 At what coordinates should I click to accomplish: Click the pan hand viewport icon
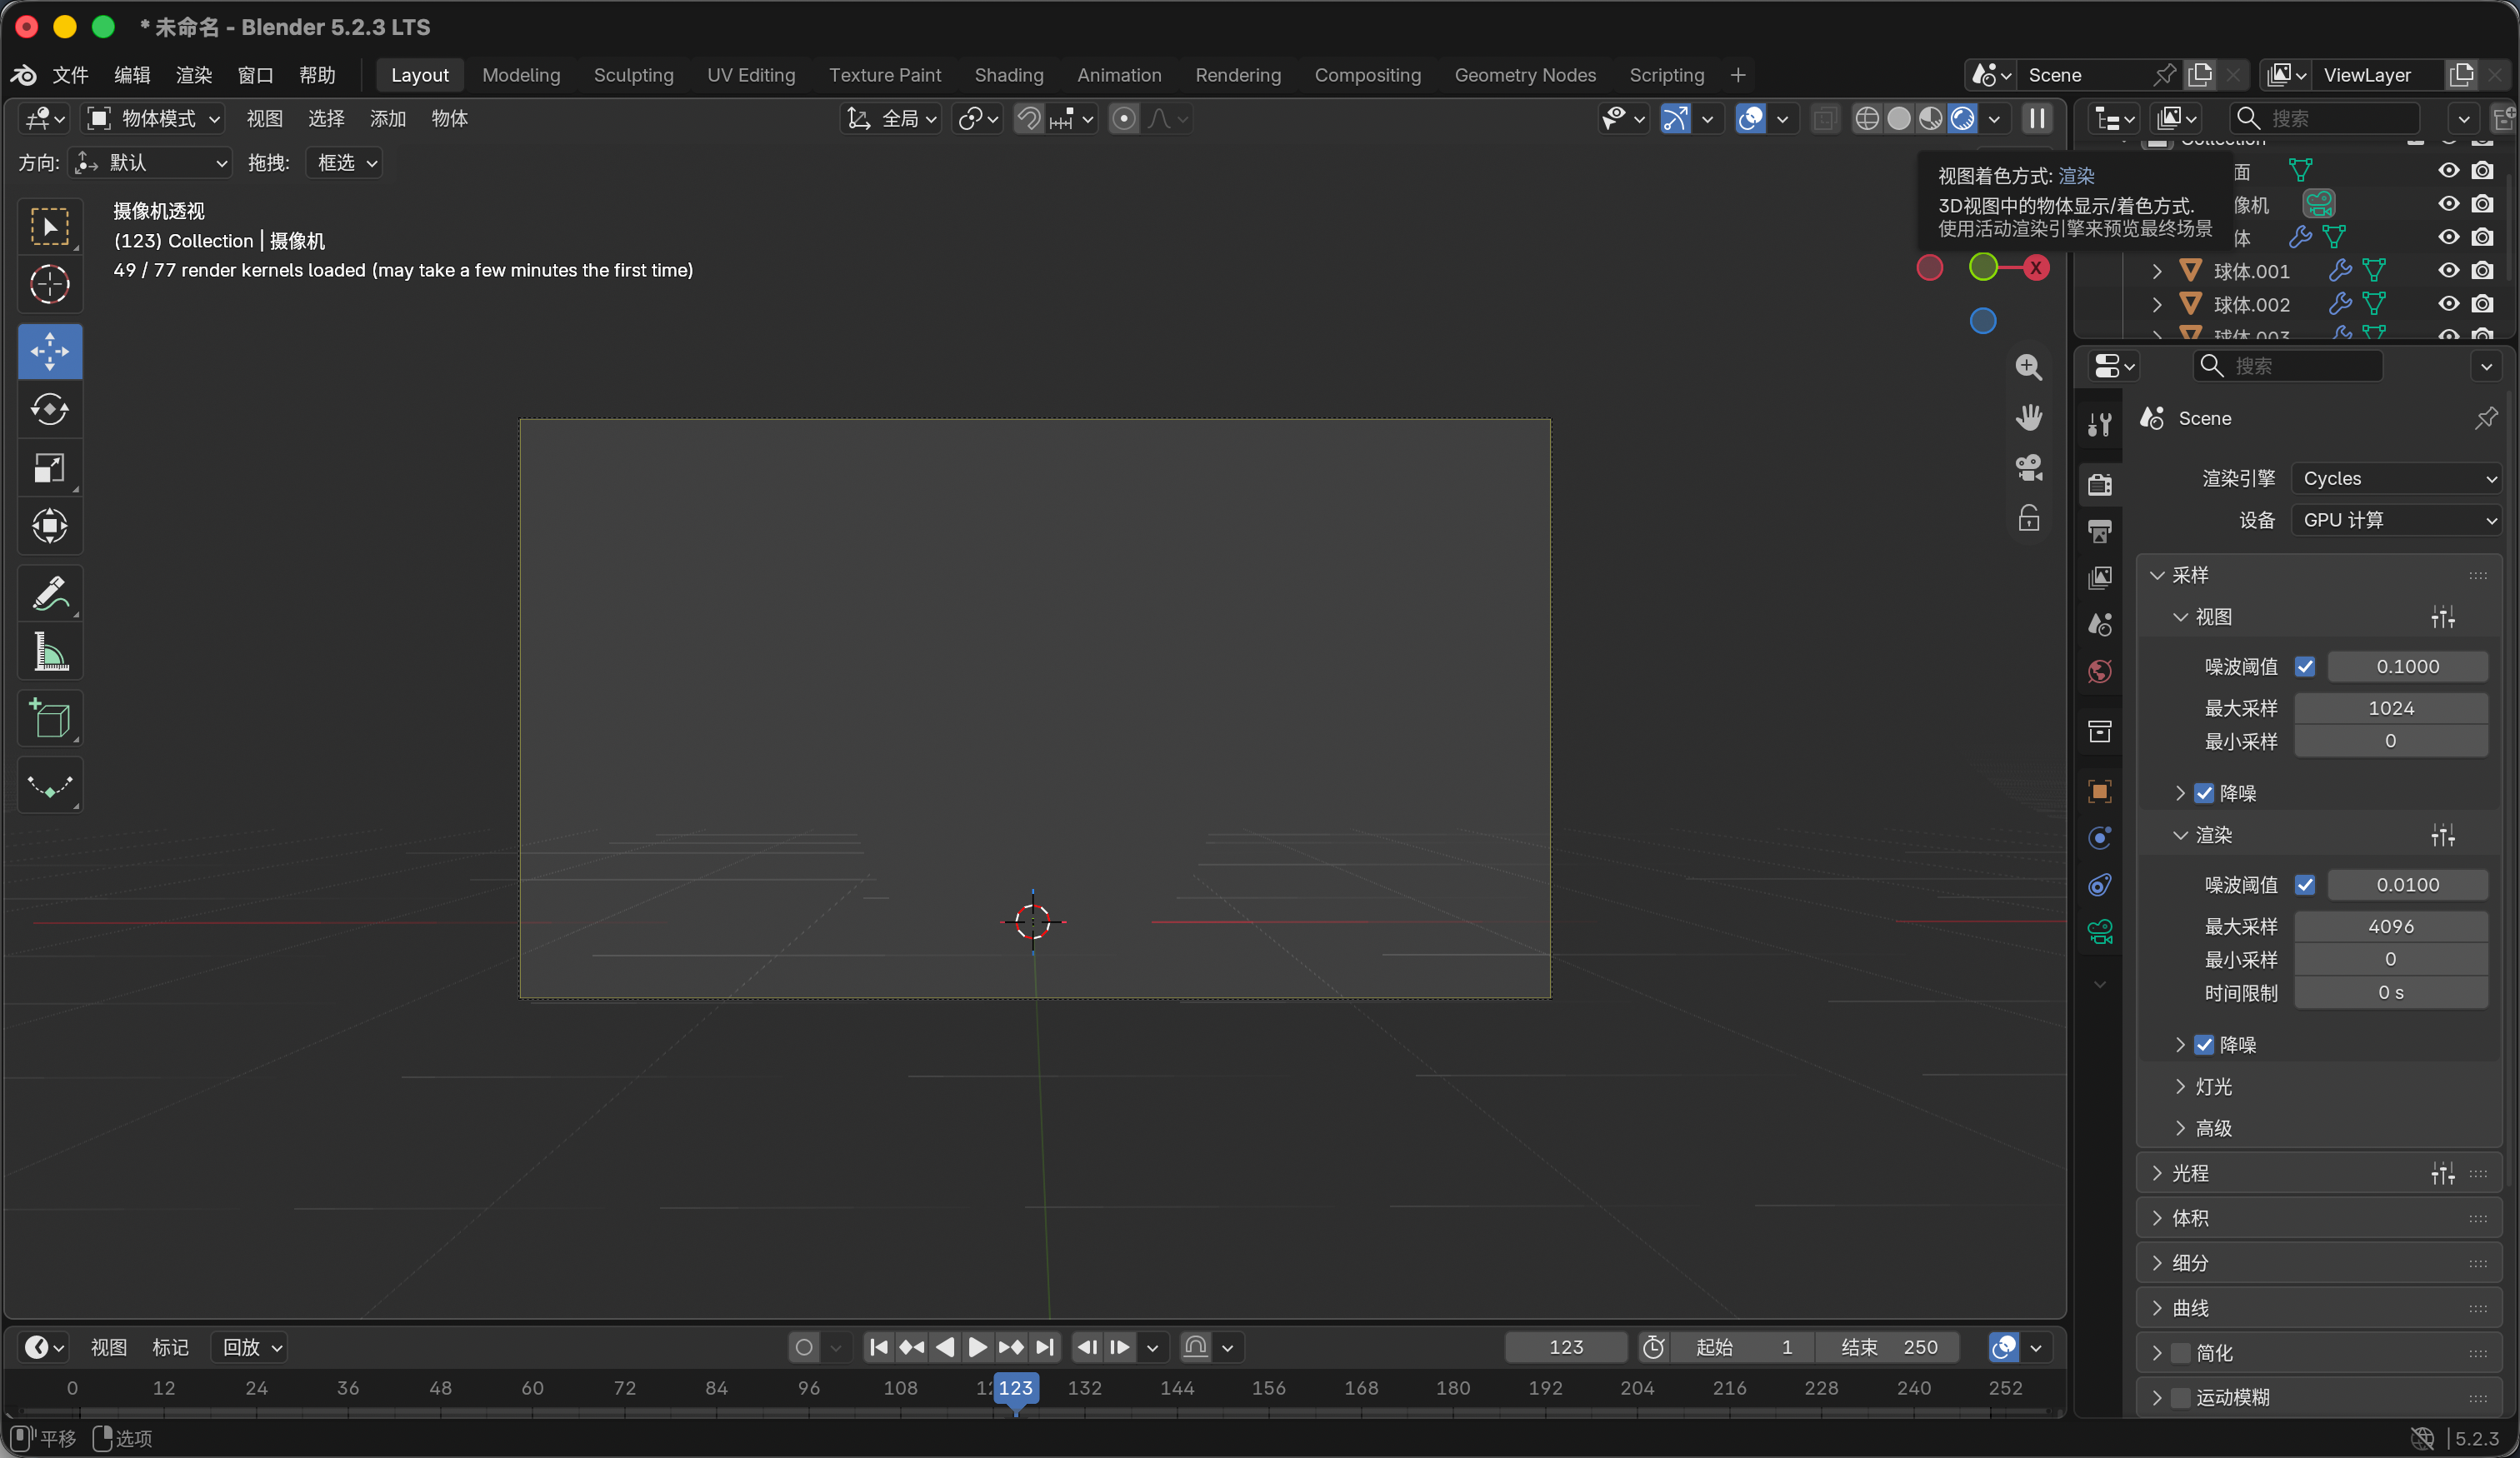[2028, 417]
